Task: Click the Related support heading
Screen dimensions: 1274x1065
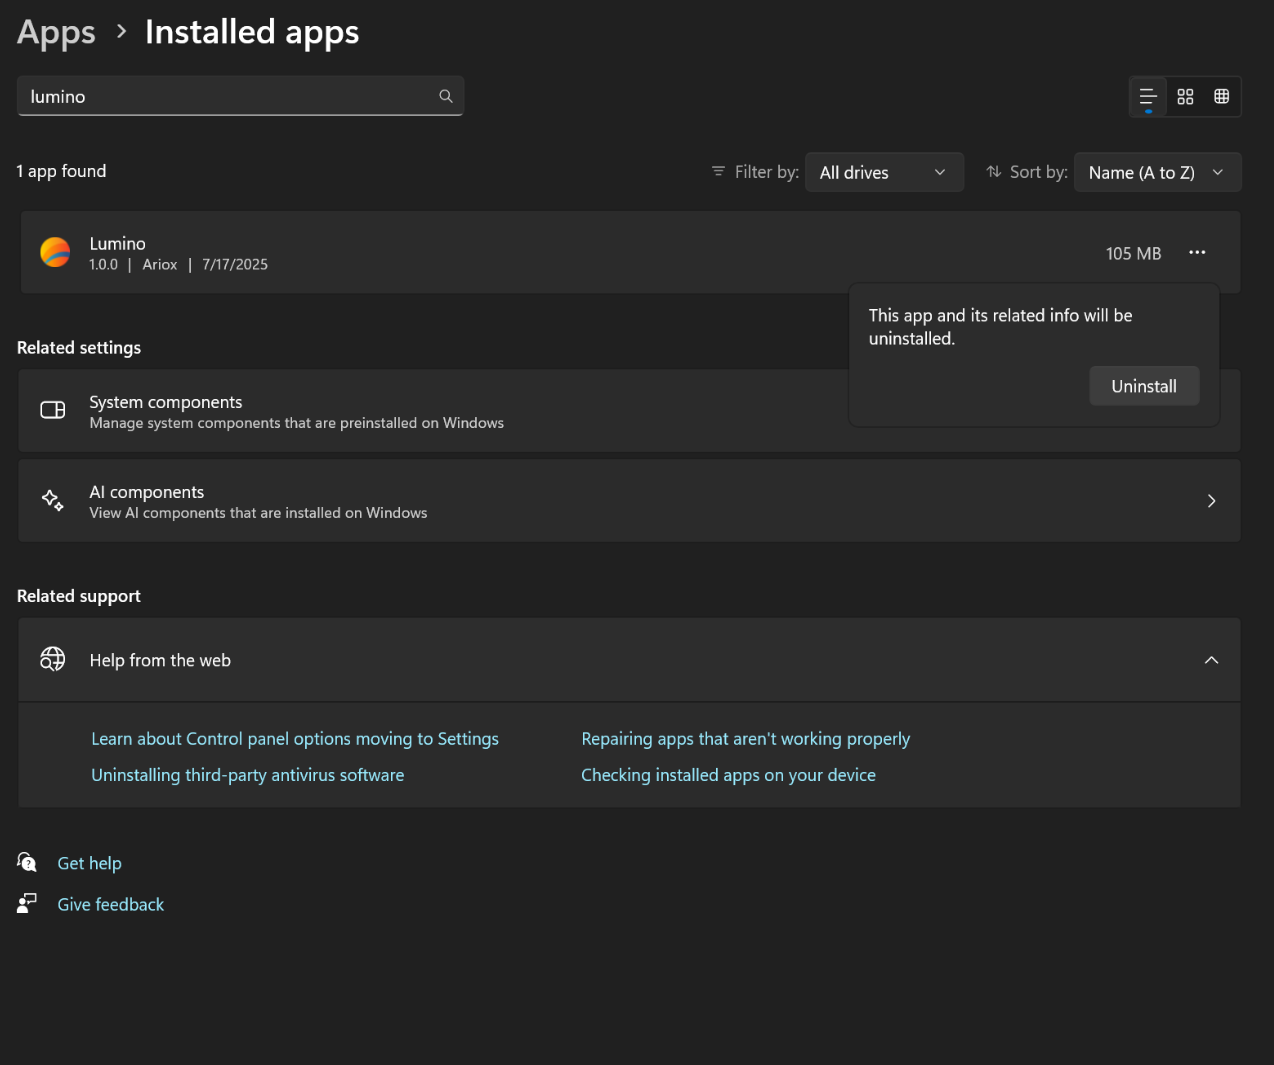Action: click(79, 596)
